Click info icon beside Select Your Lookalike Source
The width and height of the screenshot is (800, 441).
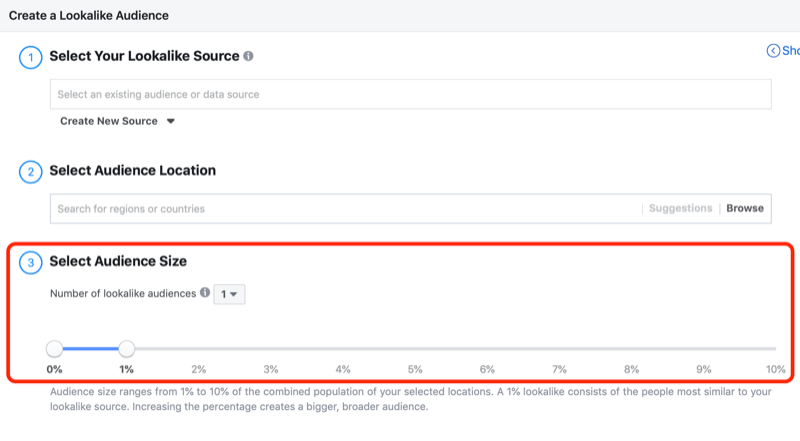click(x=248, y=57)
